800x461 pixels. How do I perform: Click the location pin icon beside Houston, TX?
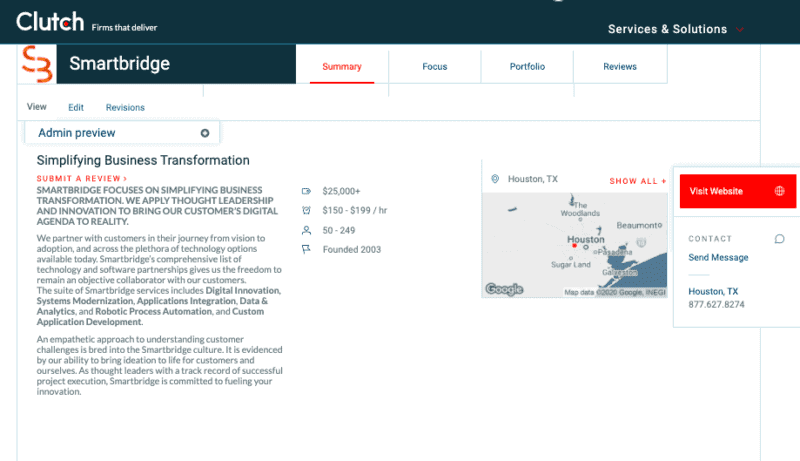(495, 179)
